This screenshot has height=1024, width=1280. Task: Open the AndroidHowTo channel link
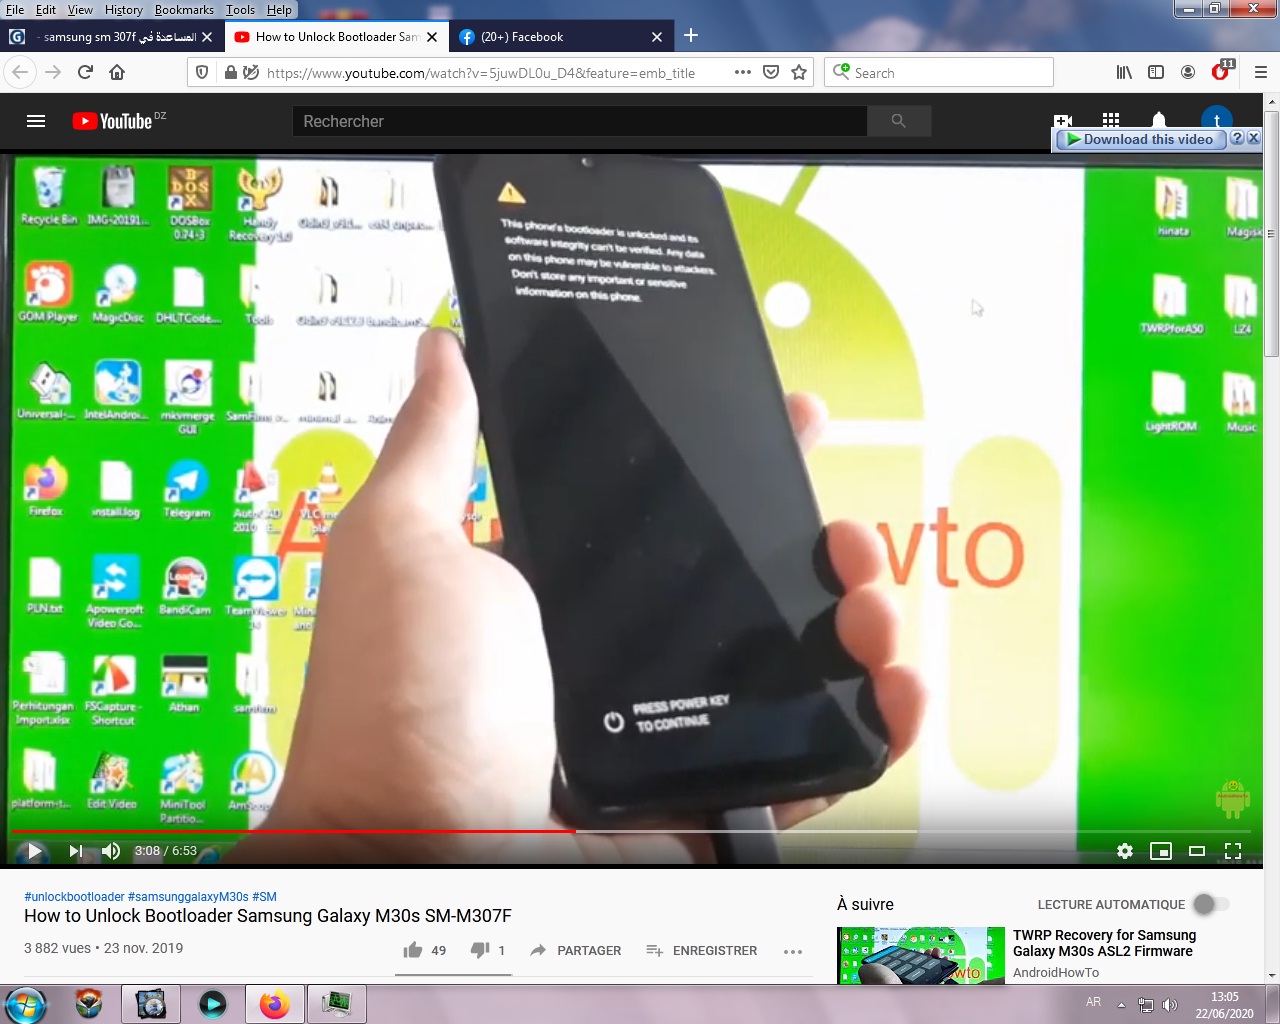coord(1056,972)
